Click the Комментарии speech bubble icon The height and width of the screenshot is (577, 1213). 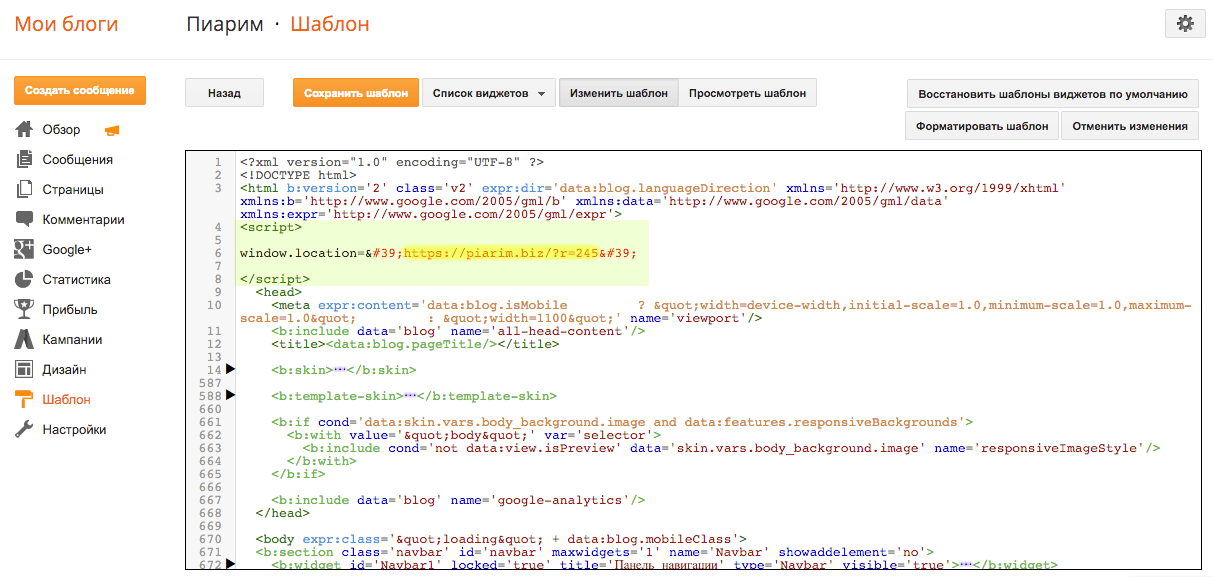click(x=24, y=220)
